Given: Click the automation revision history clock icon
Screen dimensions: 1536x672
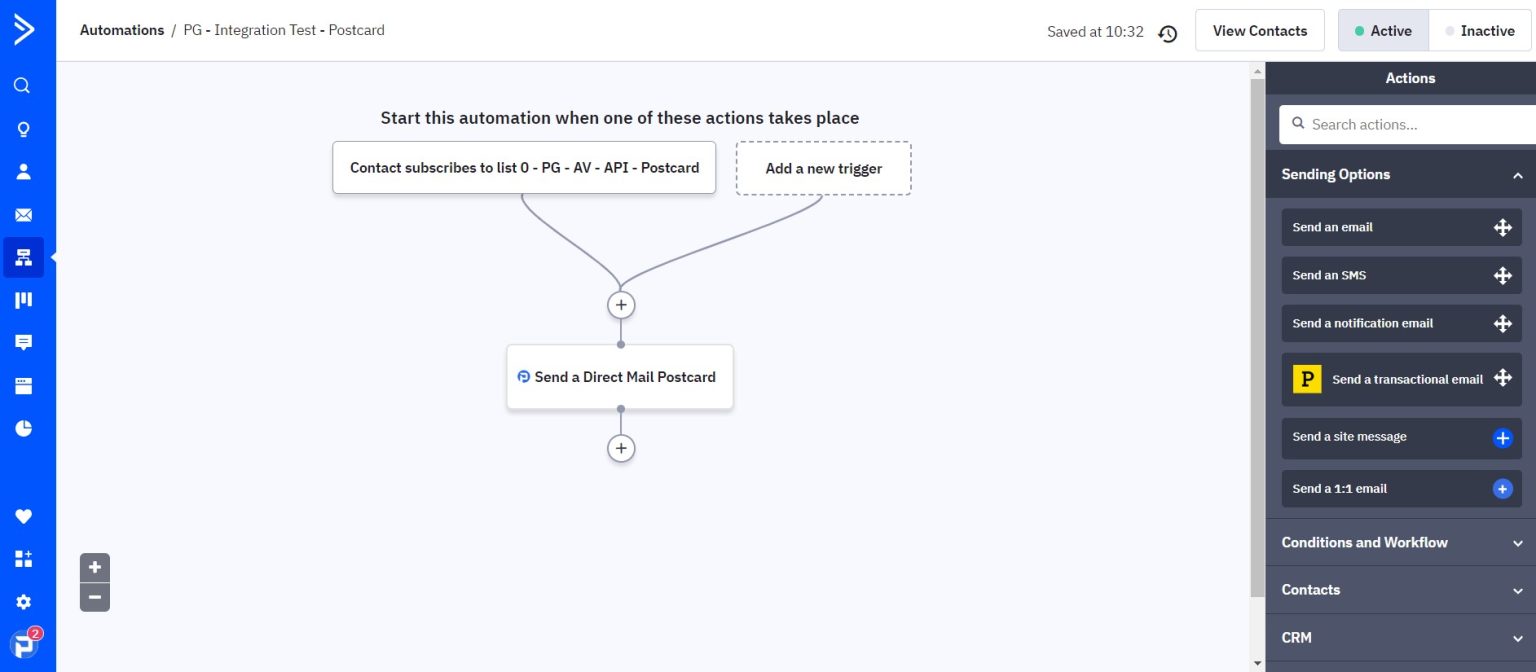Looking at the screenshot, I should [x=1167, y=33].
